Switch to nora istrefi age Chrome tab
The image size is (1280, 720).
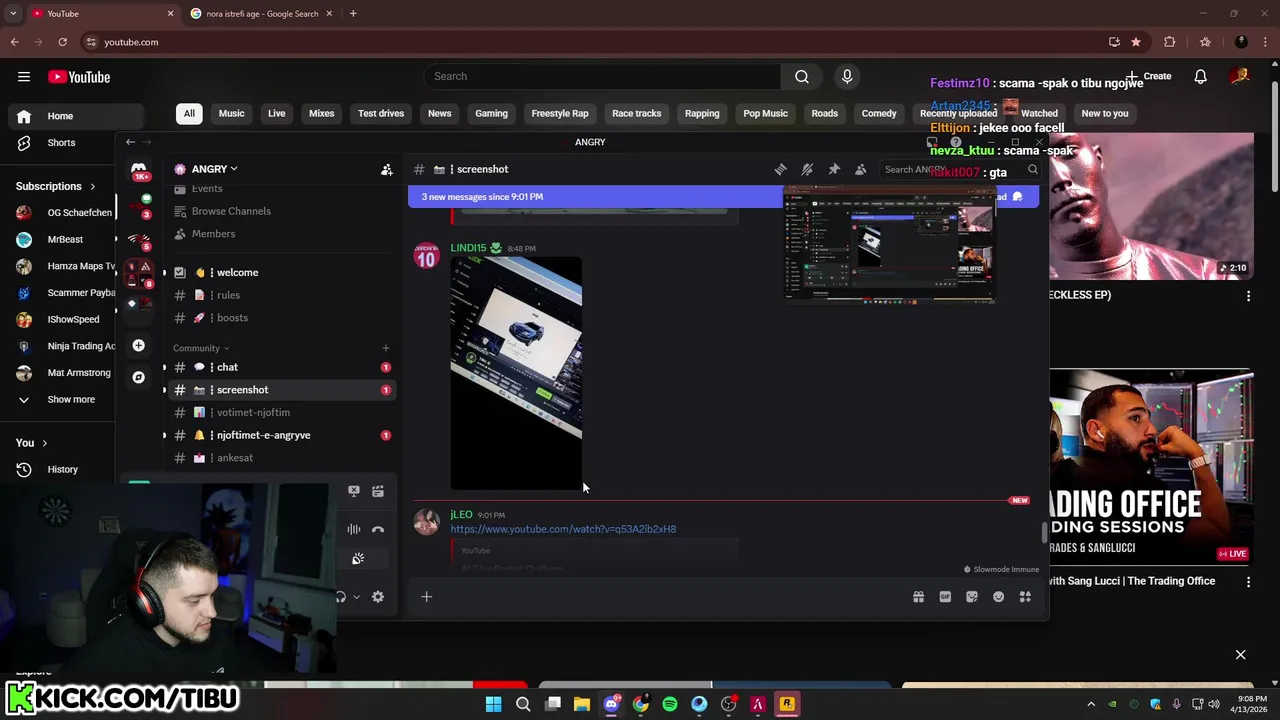click(262, 13)
